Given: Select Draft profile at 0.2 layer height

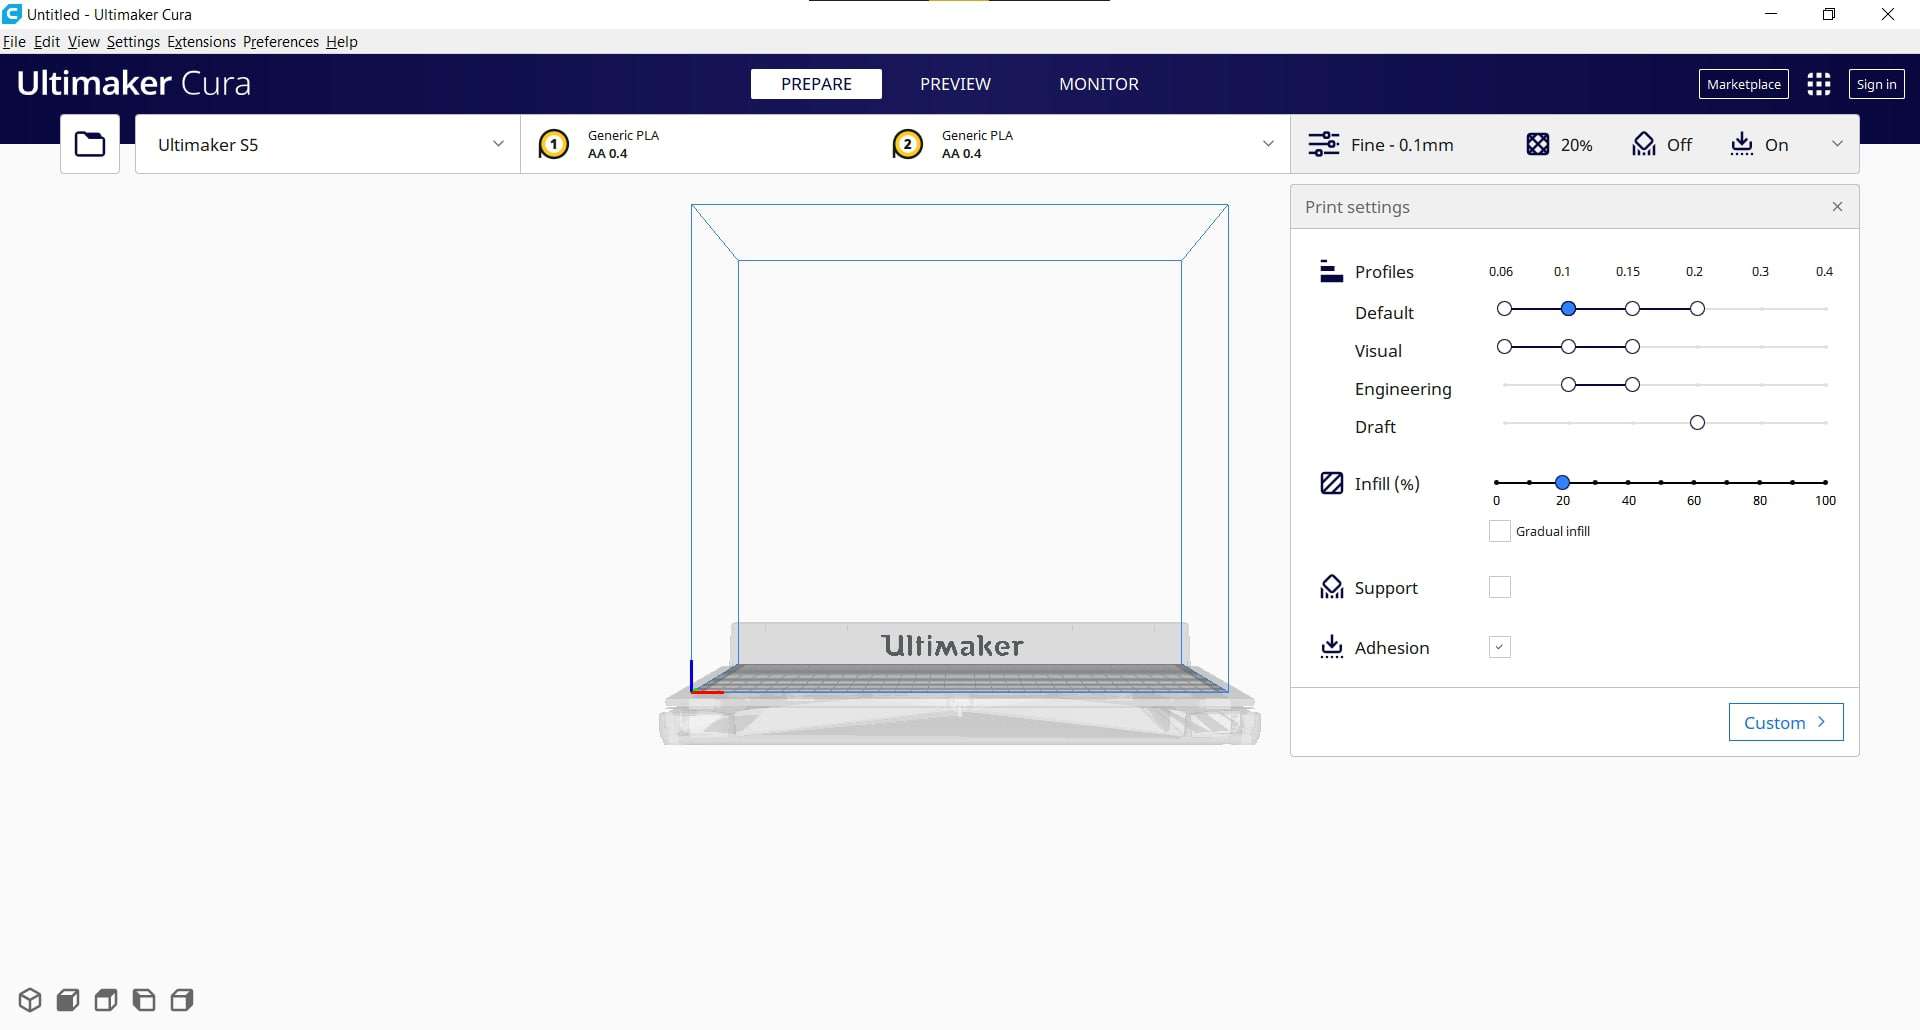Looking at the screenshot, I should pos(1697,423).
